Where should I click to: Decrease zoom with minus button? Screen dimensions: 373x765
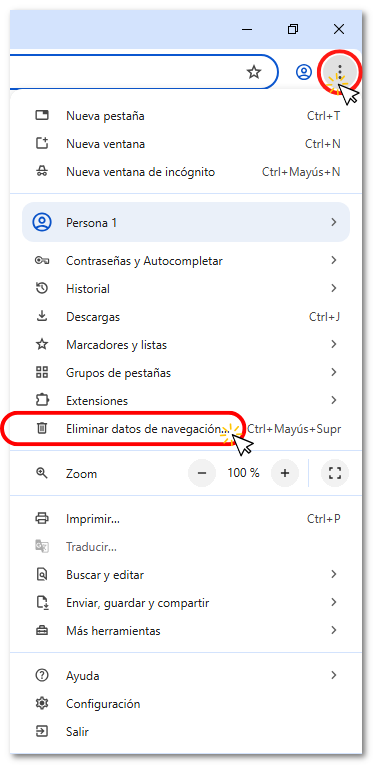(201, 473)
